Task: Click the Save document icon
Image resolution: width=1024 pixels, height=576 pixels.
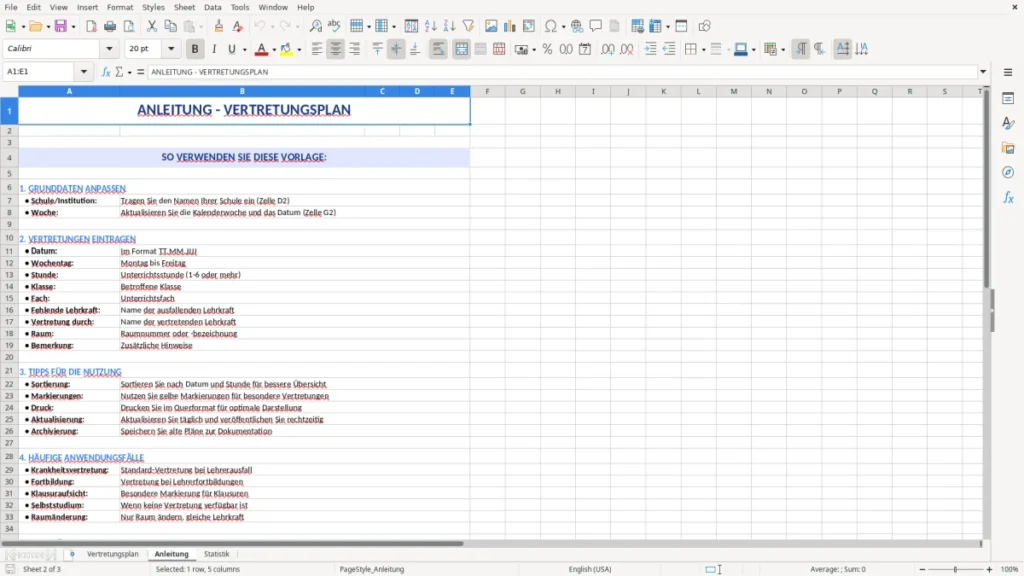Action: point(61,26)
